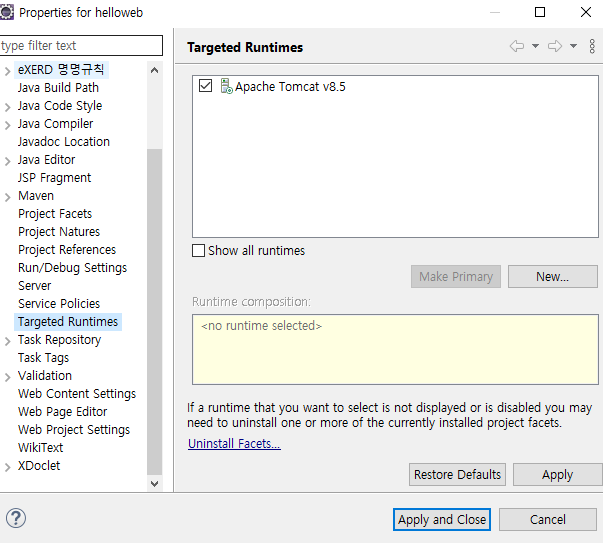603x543 pixels.
Task: Enable Show all runtimes checkbox
Action: (199, 251)
